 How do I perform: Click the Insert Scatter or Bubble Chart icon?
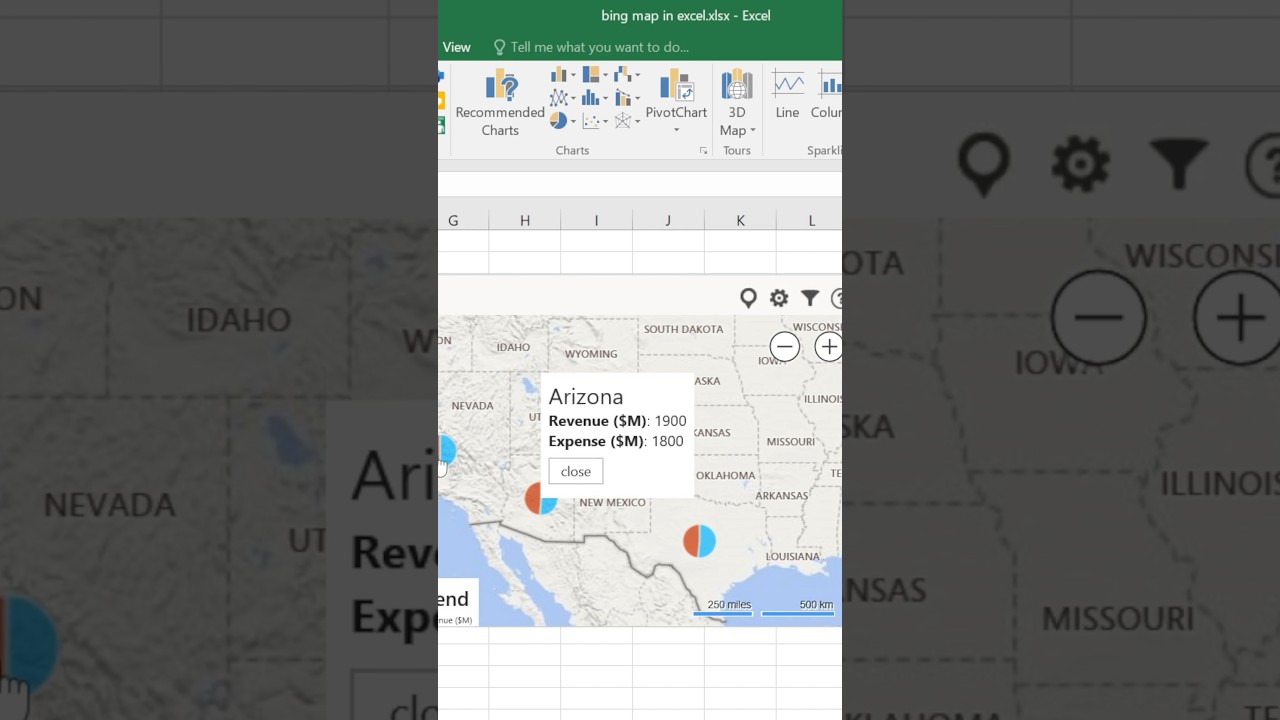pos(590,121)
